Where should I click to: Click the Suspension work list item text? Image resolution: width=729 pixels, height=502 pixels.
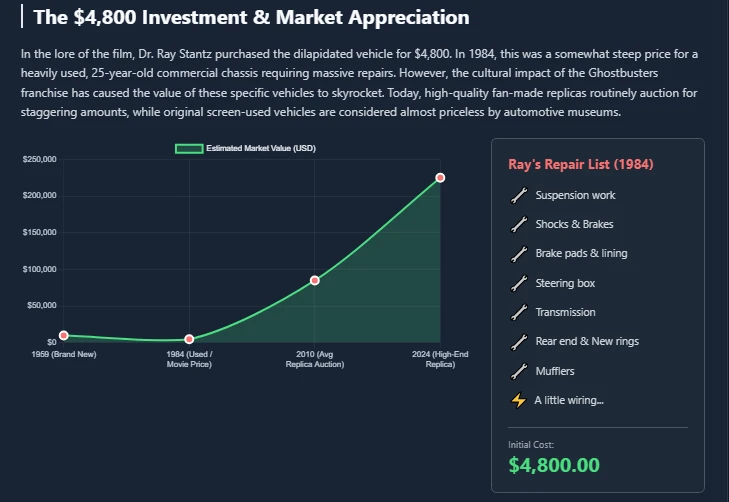[x=575, y=195]
